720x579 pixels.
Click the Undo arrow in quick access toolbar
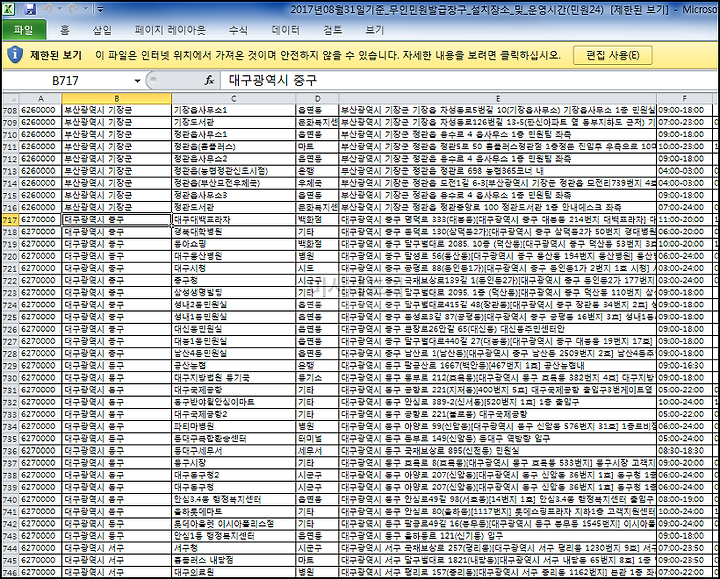[47, 9]
